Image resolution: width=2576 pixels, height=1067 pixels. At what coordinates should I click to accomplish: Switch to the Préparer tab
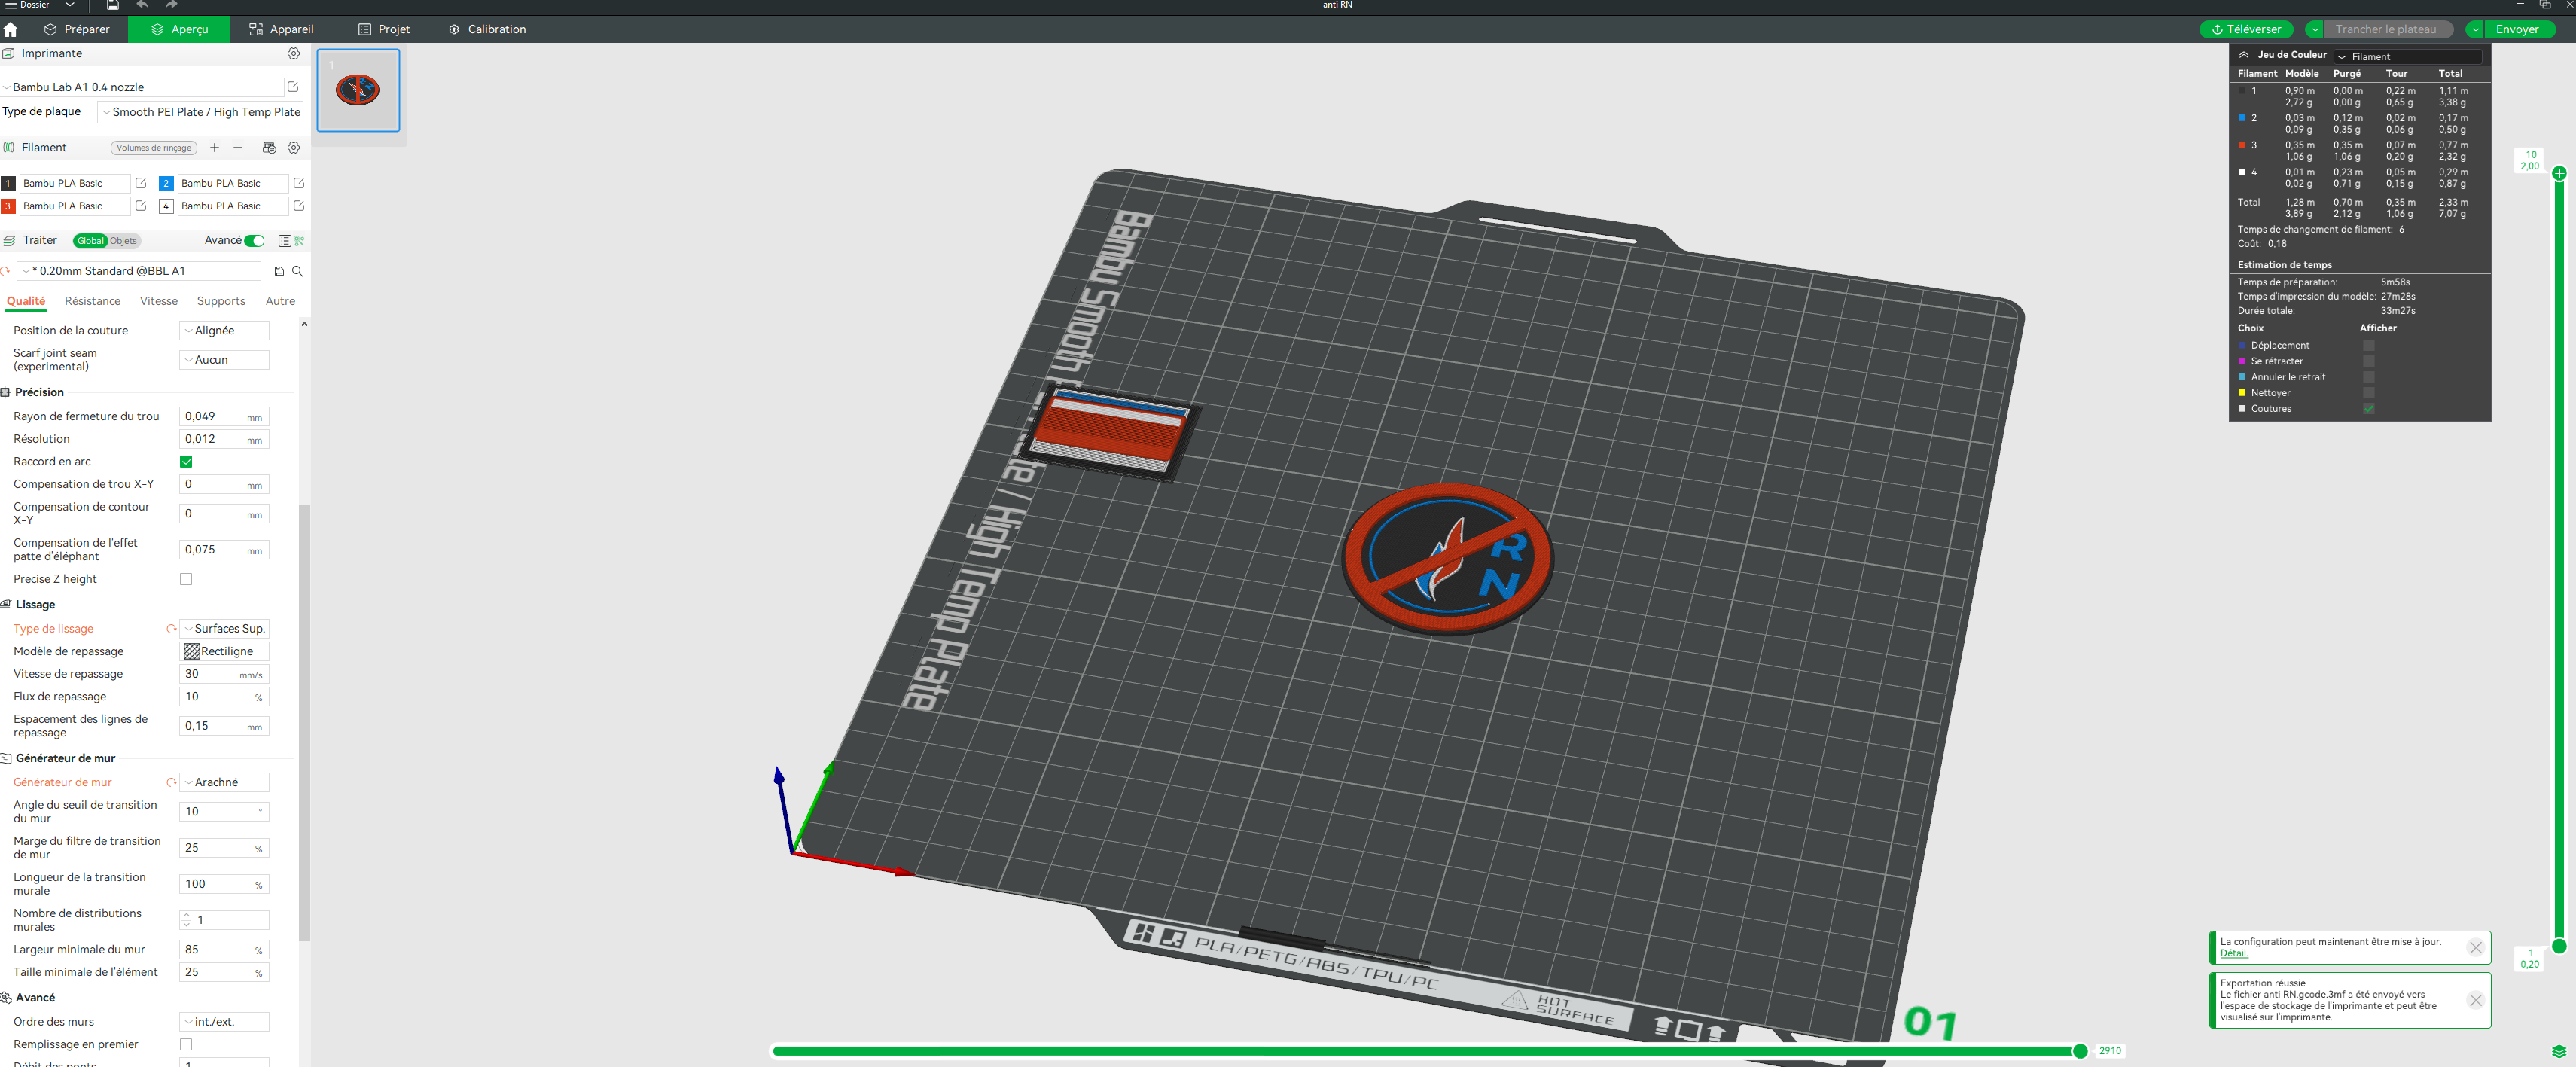(77, 30)
